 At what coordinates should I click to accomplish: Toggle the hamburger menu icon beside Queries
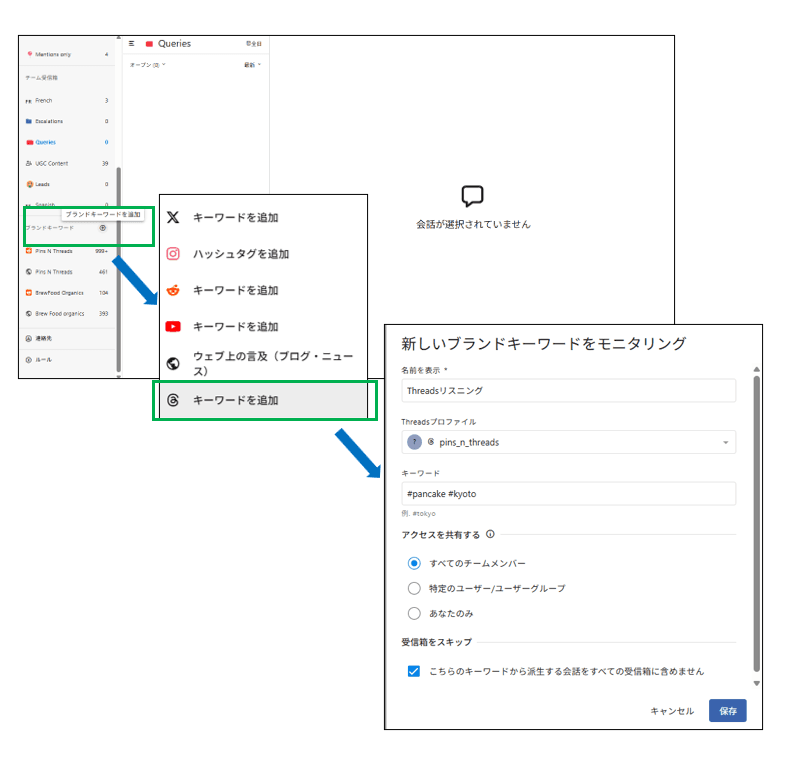131,44
